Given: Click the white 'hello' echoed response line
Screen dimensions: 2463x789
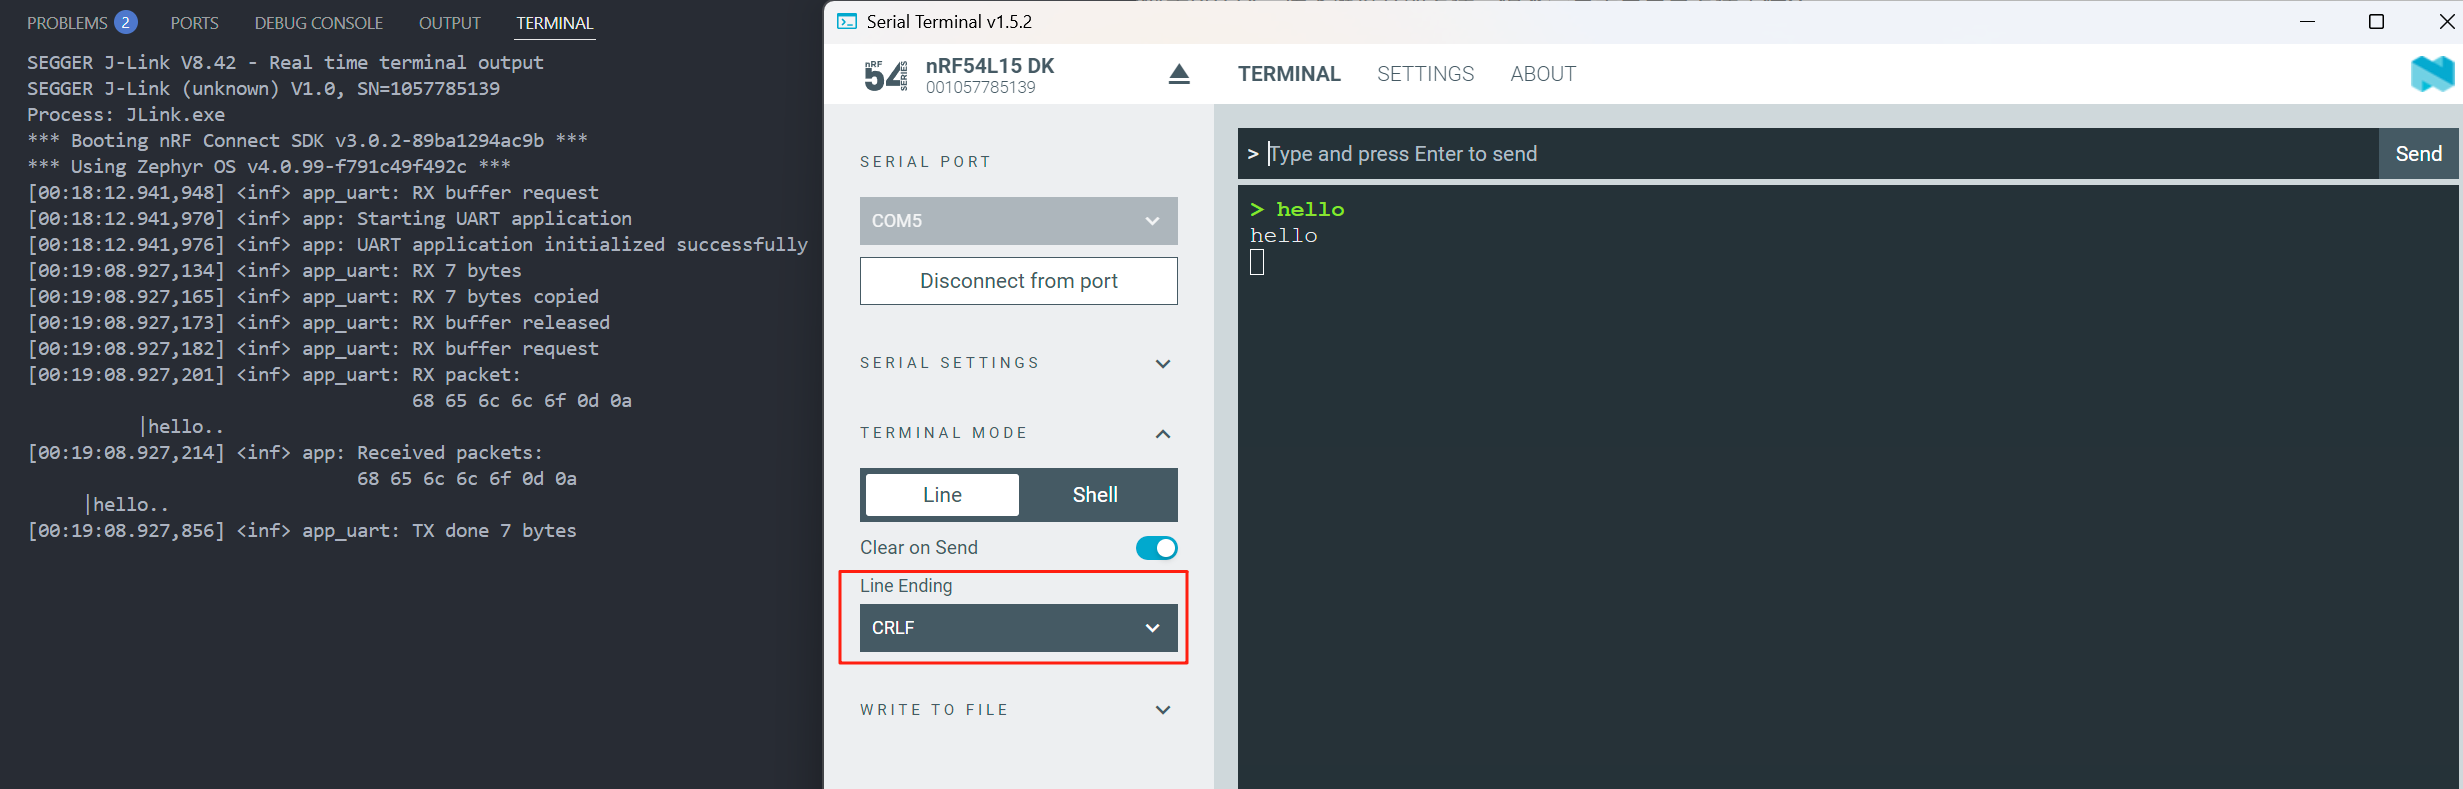Looking at the screenshot, I should [1284, 236].
